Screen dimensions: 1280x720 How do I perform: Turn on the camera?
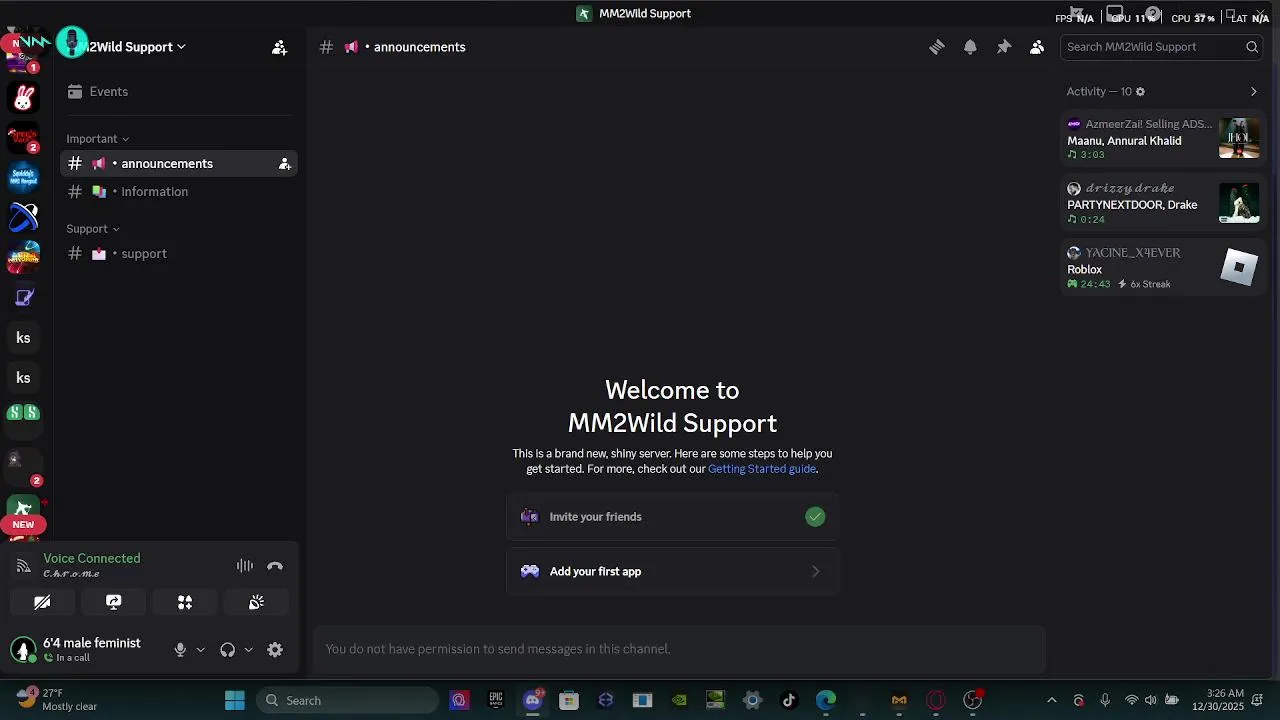point(42,602)
